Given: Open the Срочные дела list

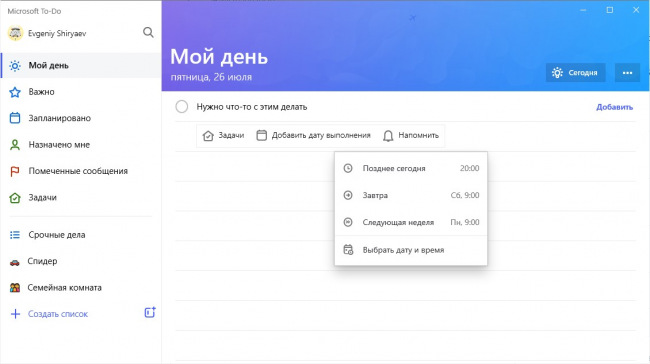Looking at the screenshot, I should [81, 235].
